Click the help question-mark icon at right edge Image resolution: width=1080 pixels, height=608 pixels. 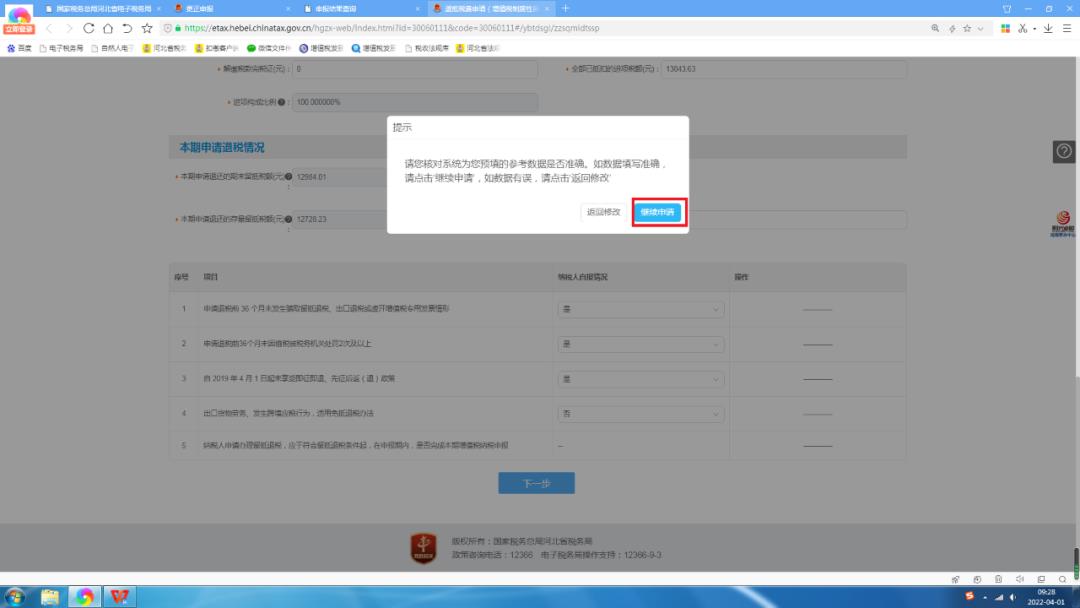(x=1064, y=151)
